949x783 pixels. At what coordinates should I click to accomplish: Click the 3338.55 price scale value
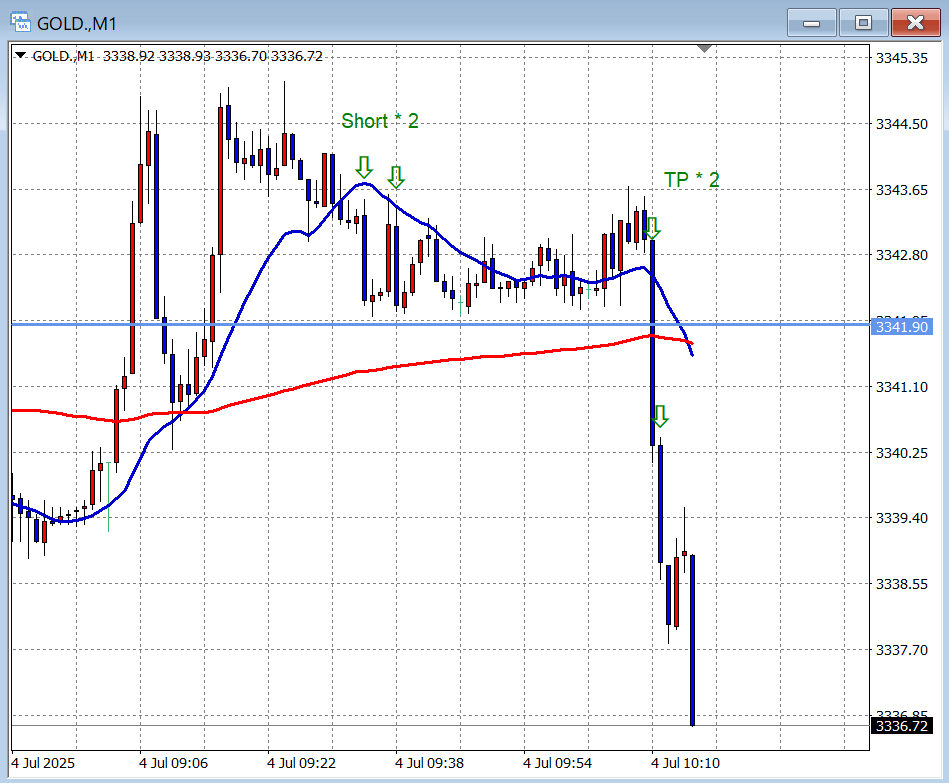pos(902,584)
